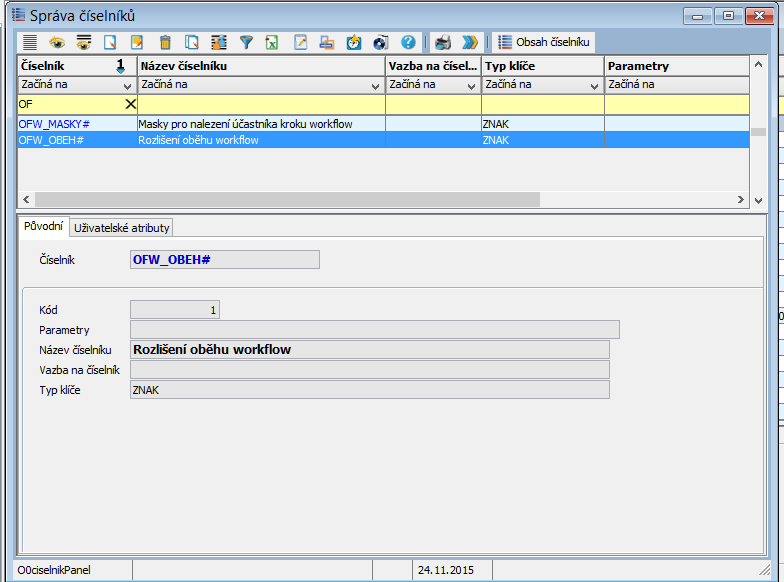
Task: Click the Excel export icon
Action: coord(272,43)
